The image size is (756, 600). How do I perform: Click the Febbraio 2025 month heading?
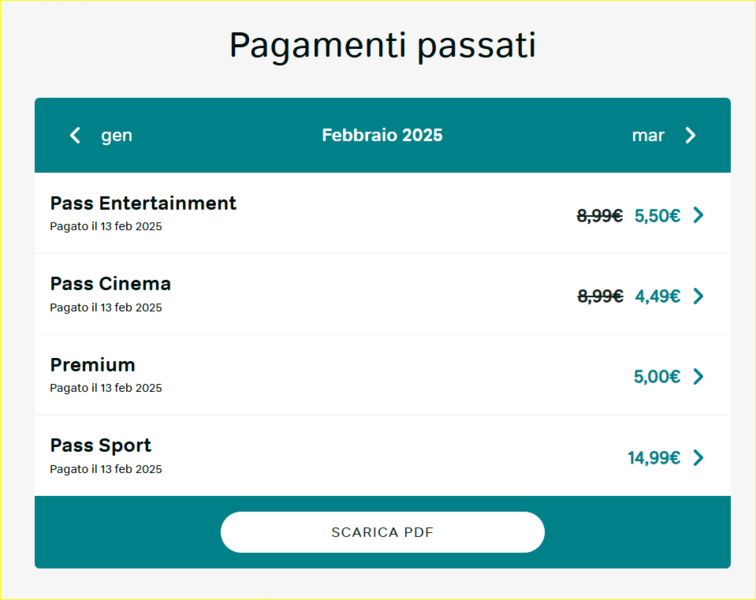coord(382,135)
